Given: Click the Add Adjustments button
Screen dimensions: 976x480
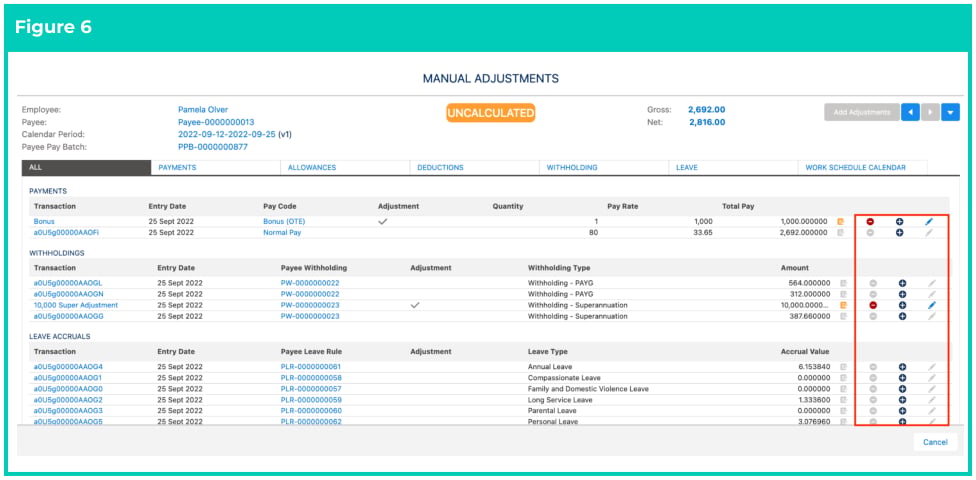Looking at the screenshot, I should [x=861, y=112].
